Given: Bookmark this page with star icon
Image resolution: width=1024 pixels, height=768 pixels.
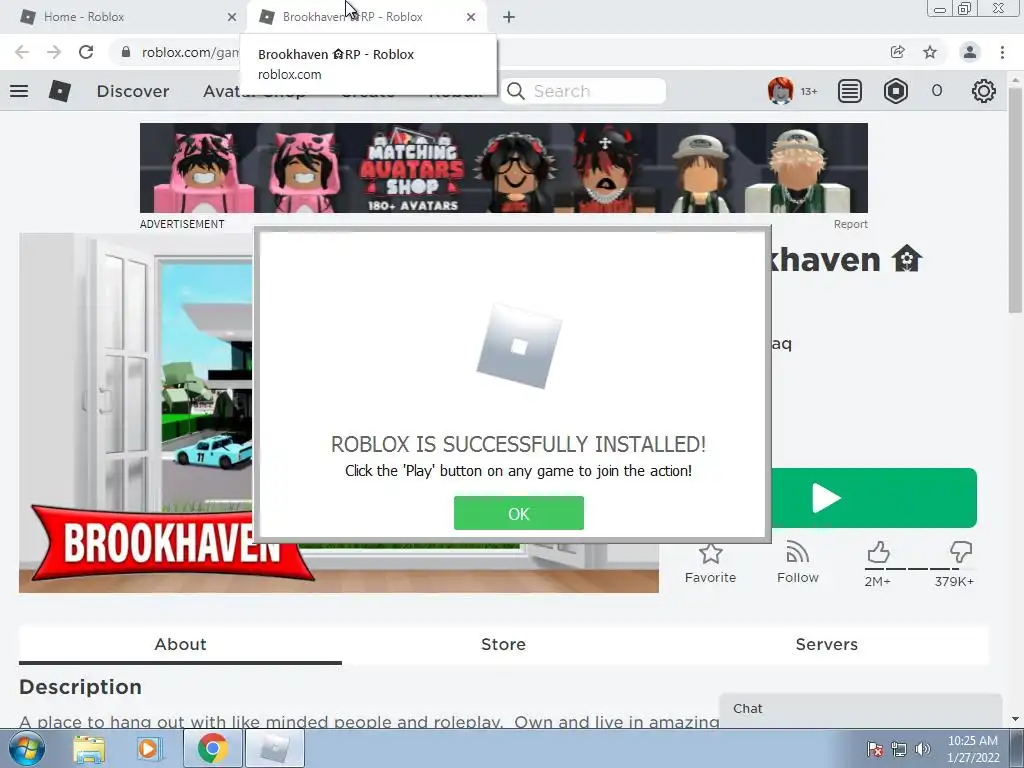Looking at the screenshot, I should click(930, 52).
